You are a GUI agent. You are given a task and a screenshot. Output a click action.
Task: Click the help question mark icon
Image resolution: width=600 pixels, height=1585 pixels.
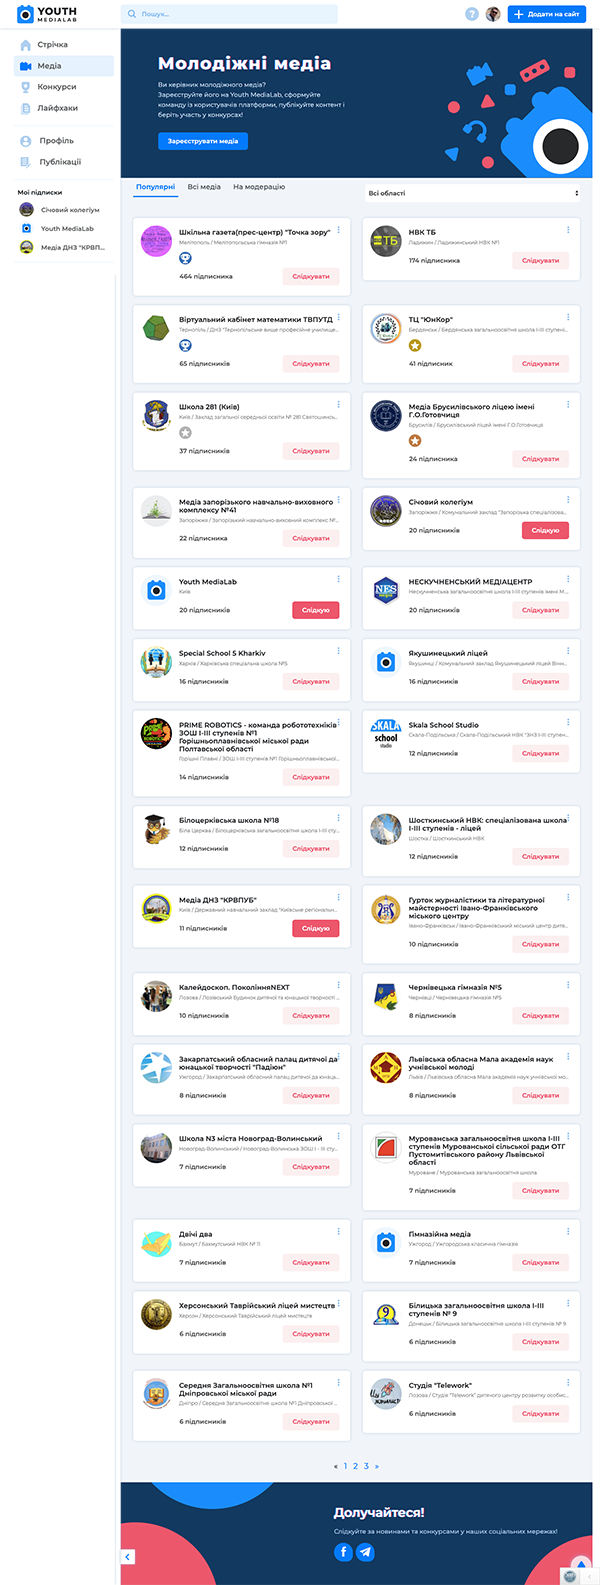click(x=472, y=14)
